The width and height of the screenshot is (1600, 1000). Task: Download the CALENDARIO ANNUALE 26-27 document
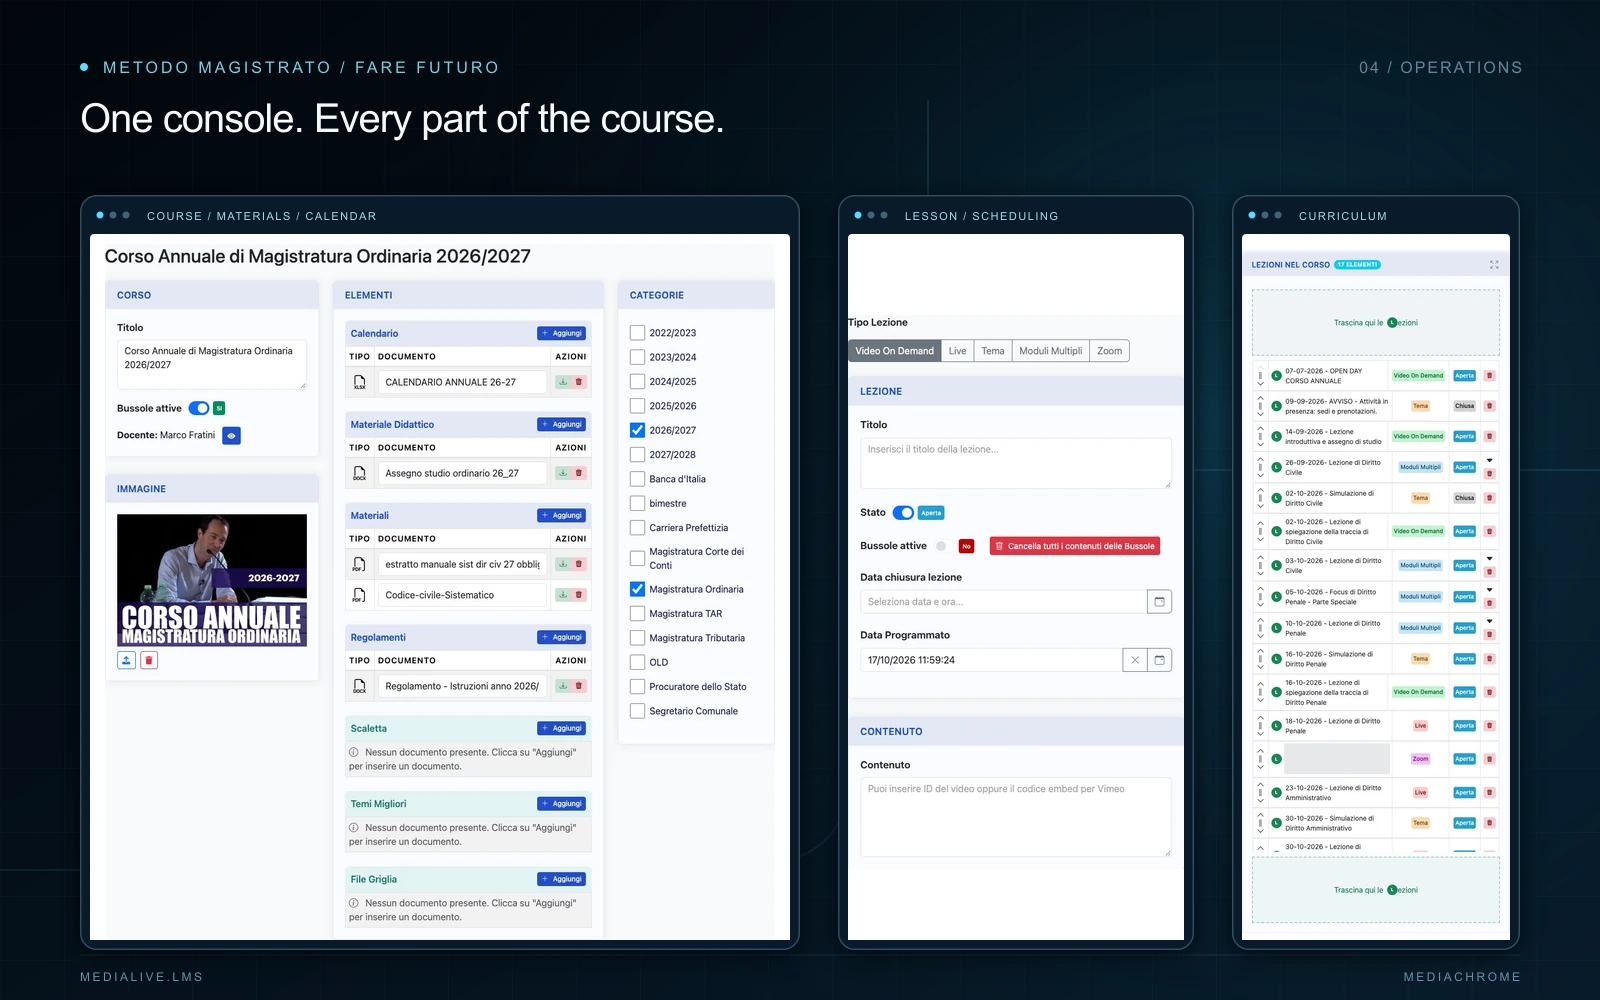[563, 382]
